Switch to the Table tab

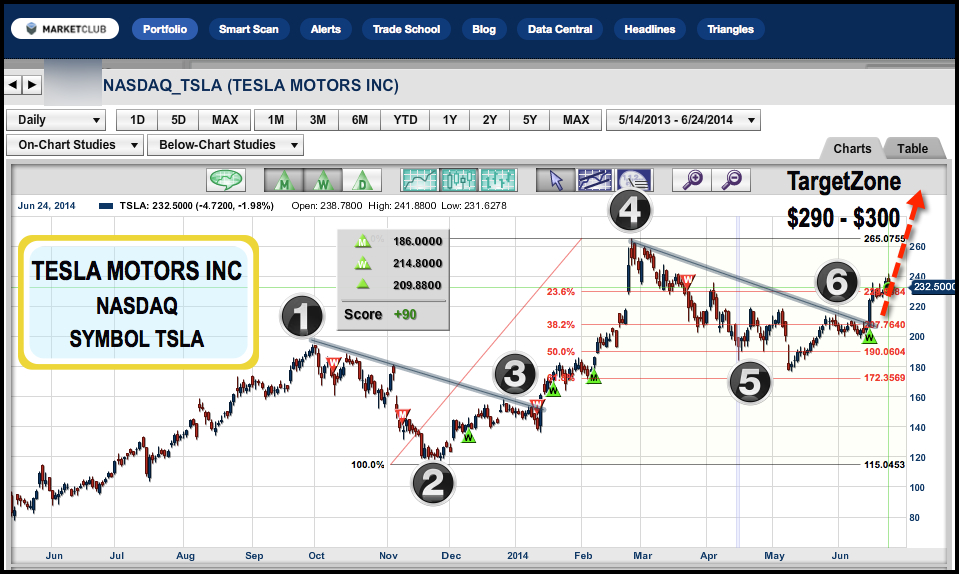pyautogui.click(x=912, y=149)
